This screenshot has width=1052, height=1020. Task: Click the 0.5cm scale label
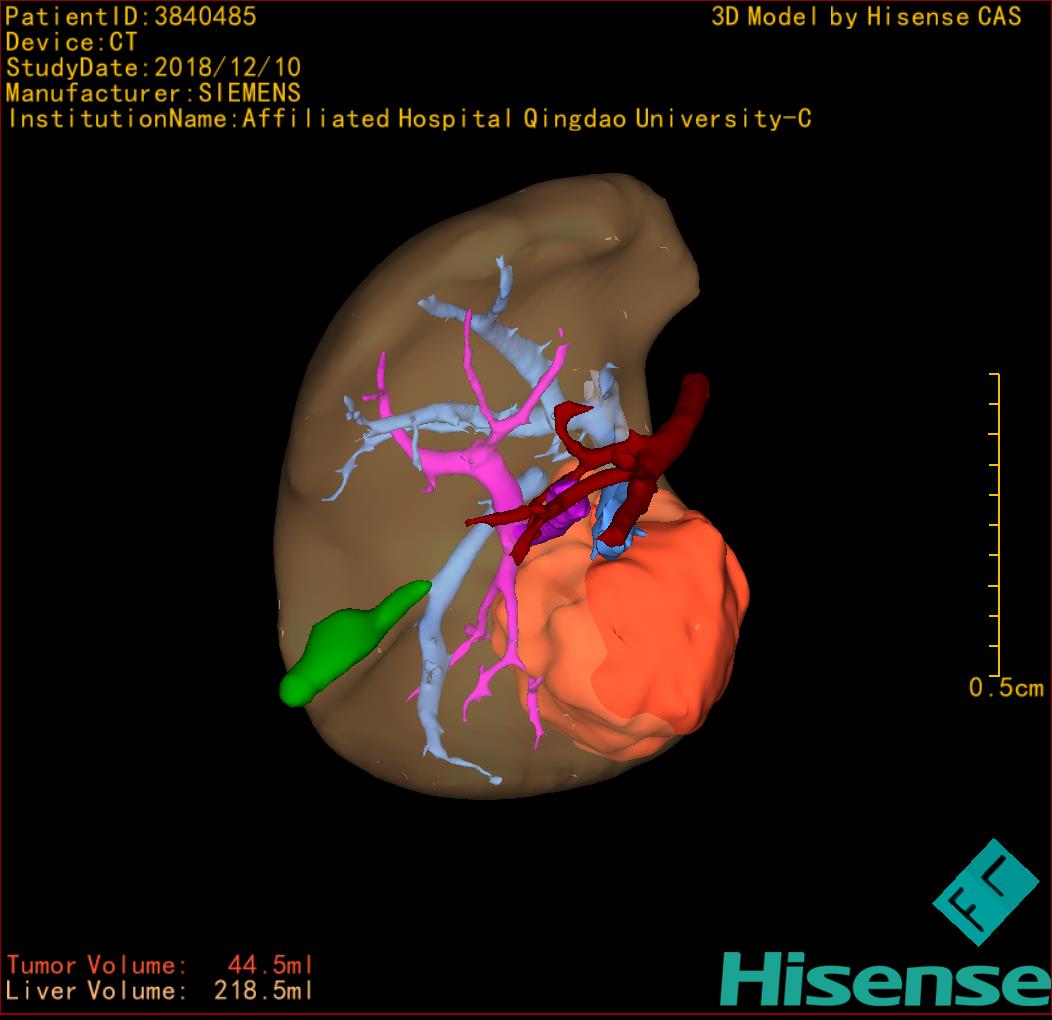point(1005,688)
